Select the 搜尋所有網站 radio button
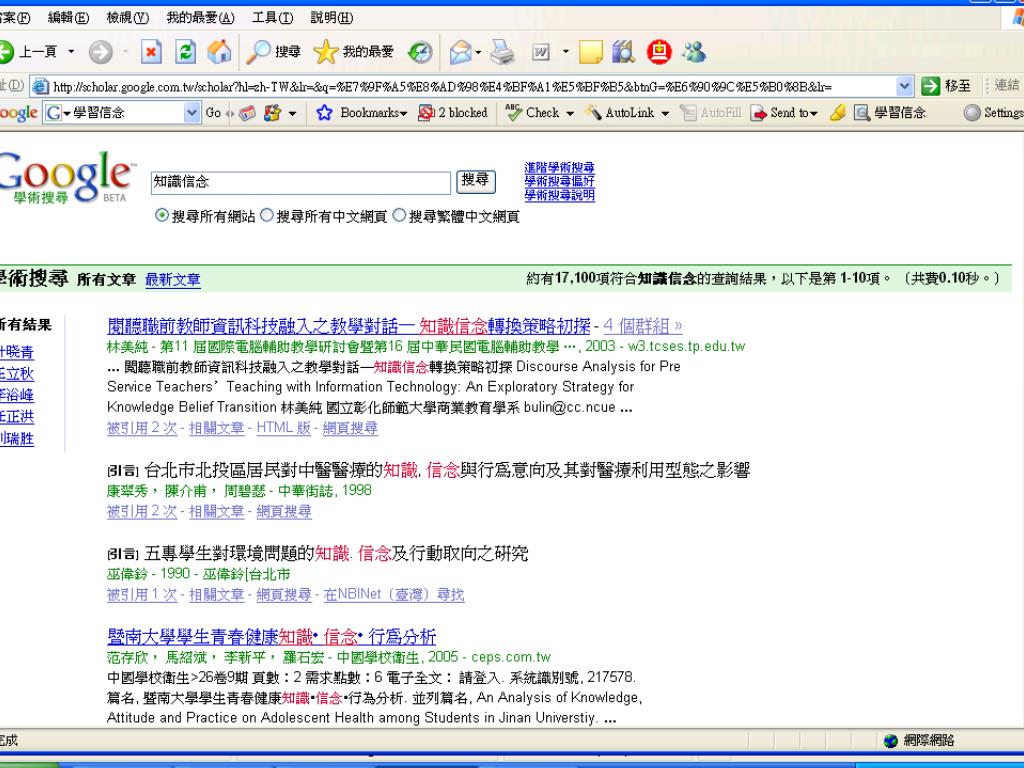1024x768 pixels. click(162, 215)
